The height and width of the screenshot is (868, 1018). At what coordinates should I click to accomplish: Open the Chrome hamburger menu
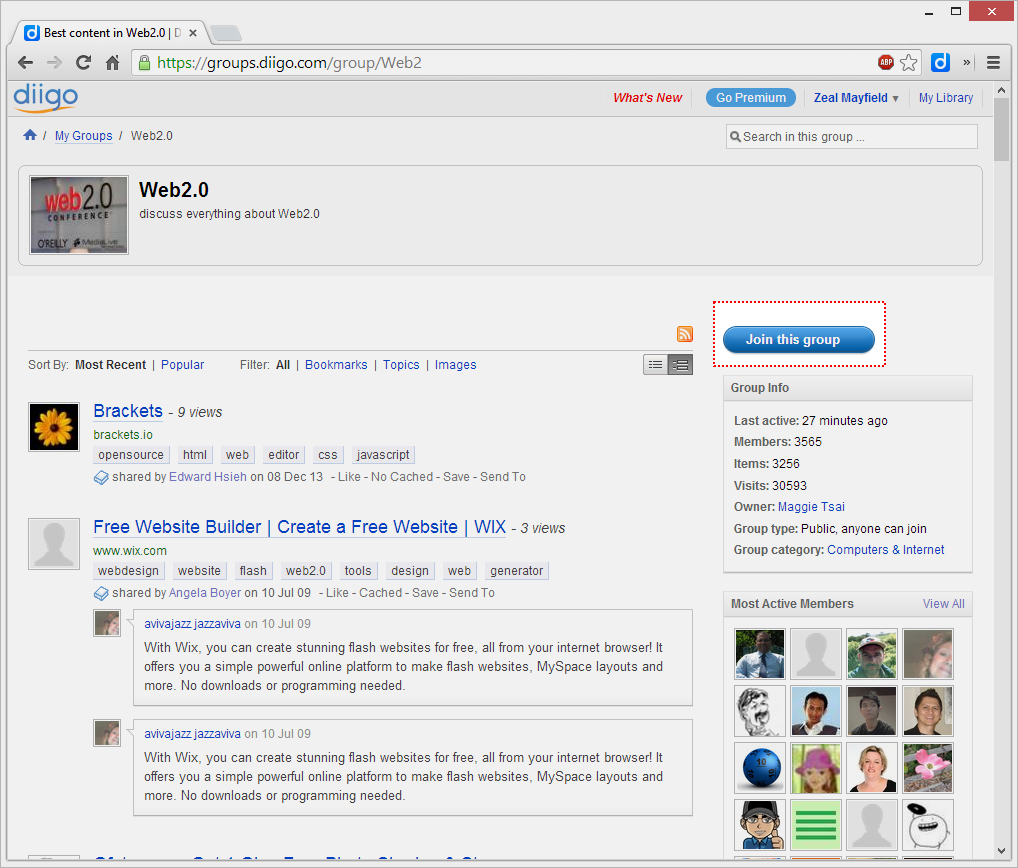click(993, 62)
